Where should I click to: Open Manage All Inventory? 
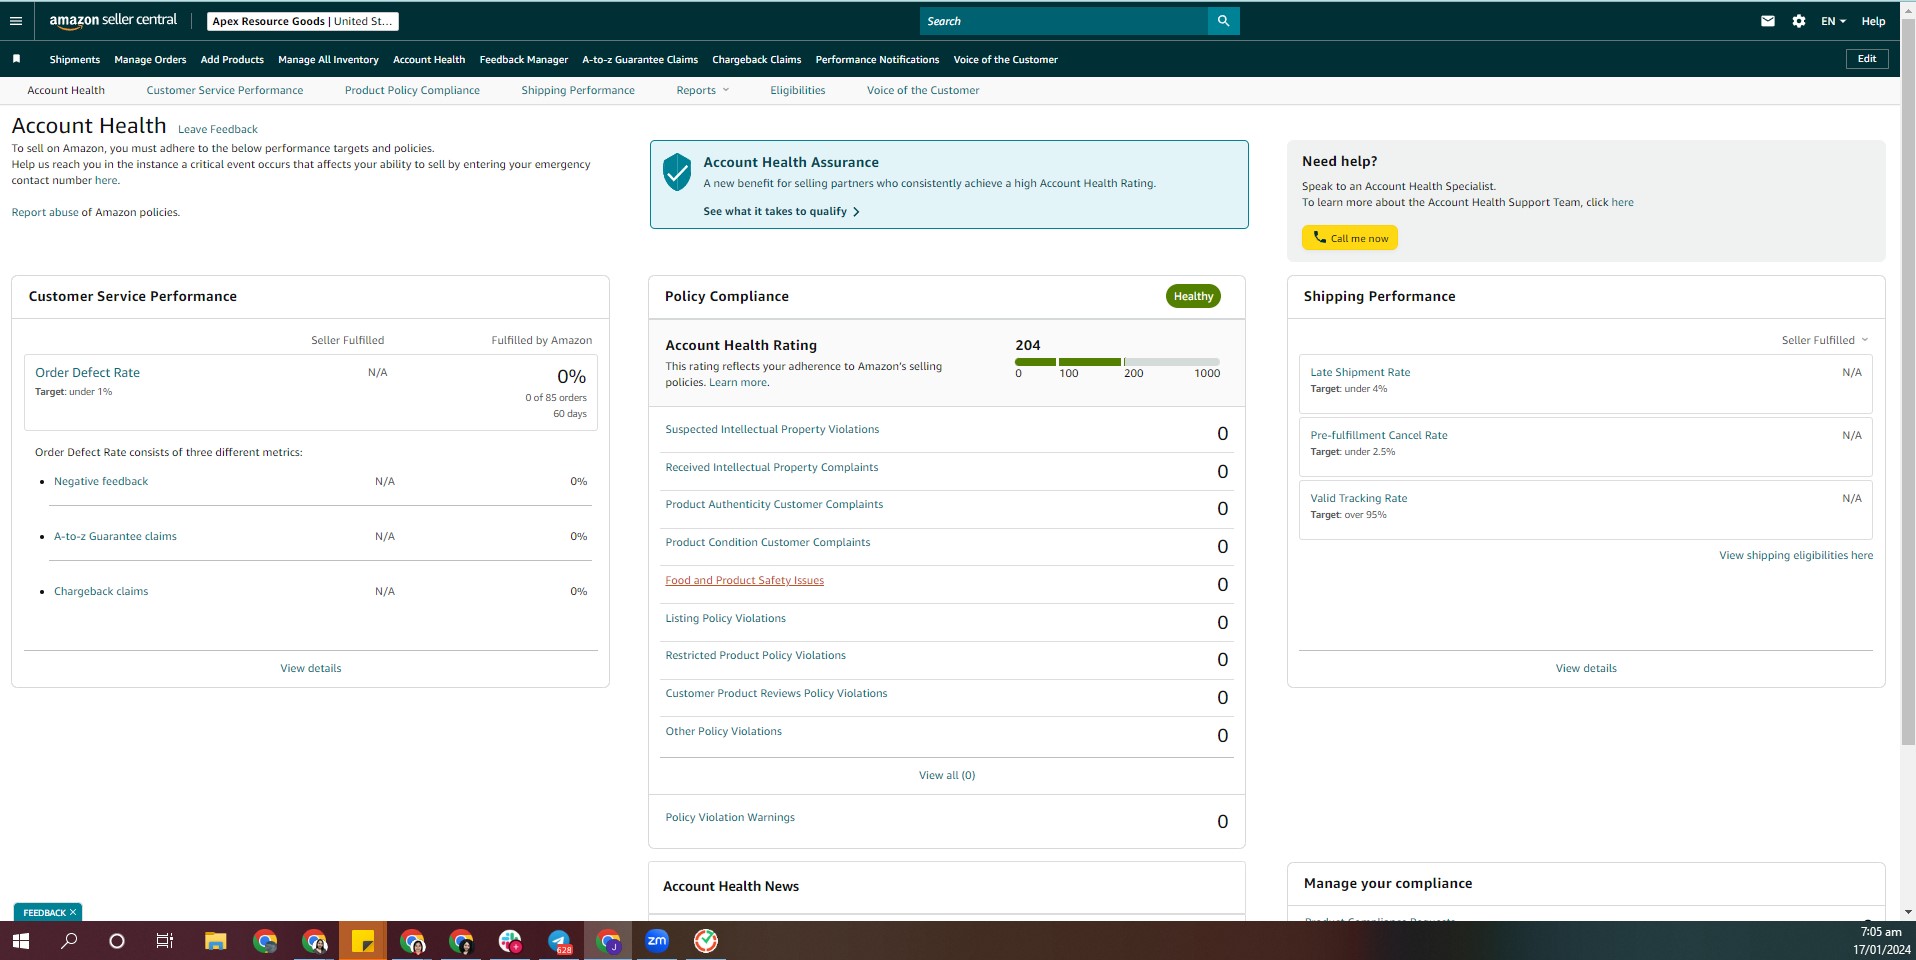pyautogui.click(x=328, y=59)
